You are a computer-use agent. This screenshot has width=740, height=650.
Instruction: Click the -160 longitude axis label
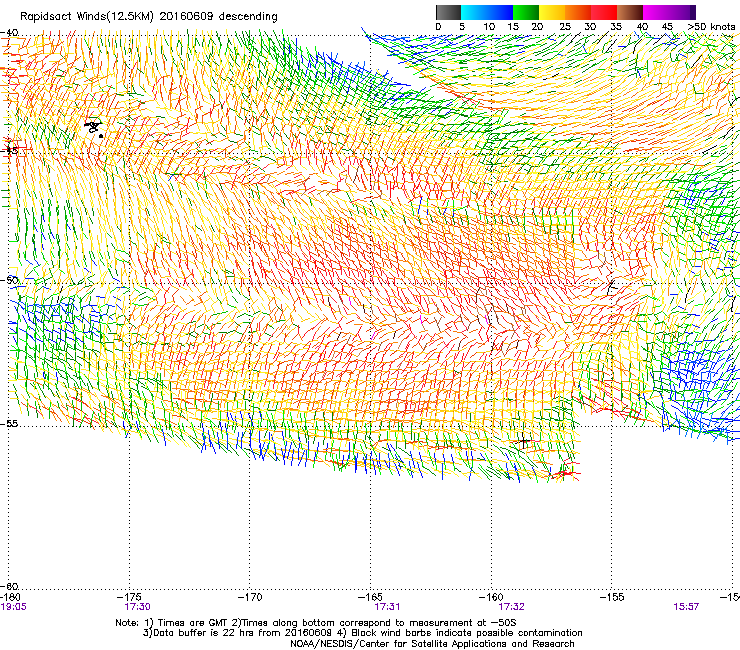491,597
